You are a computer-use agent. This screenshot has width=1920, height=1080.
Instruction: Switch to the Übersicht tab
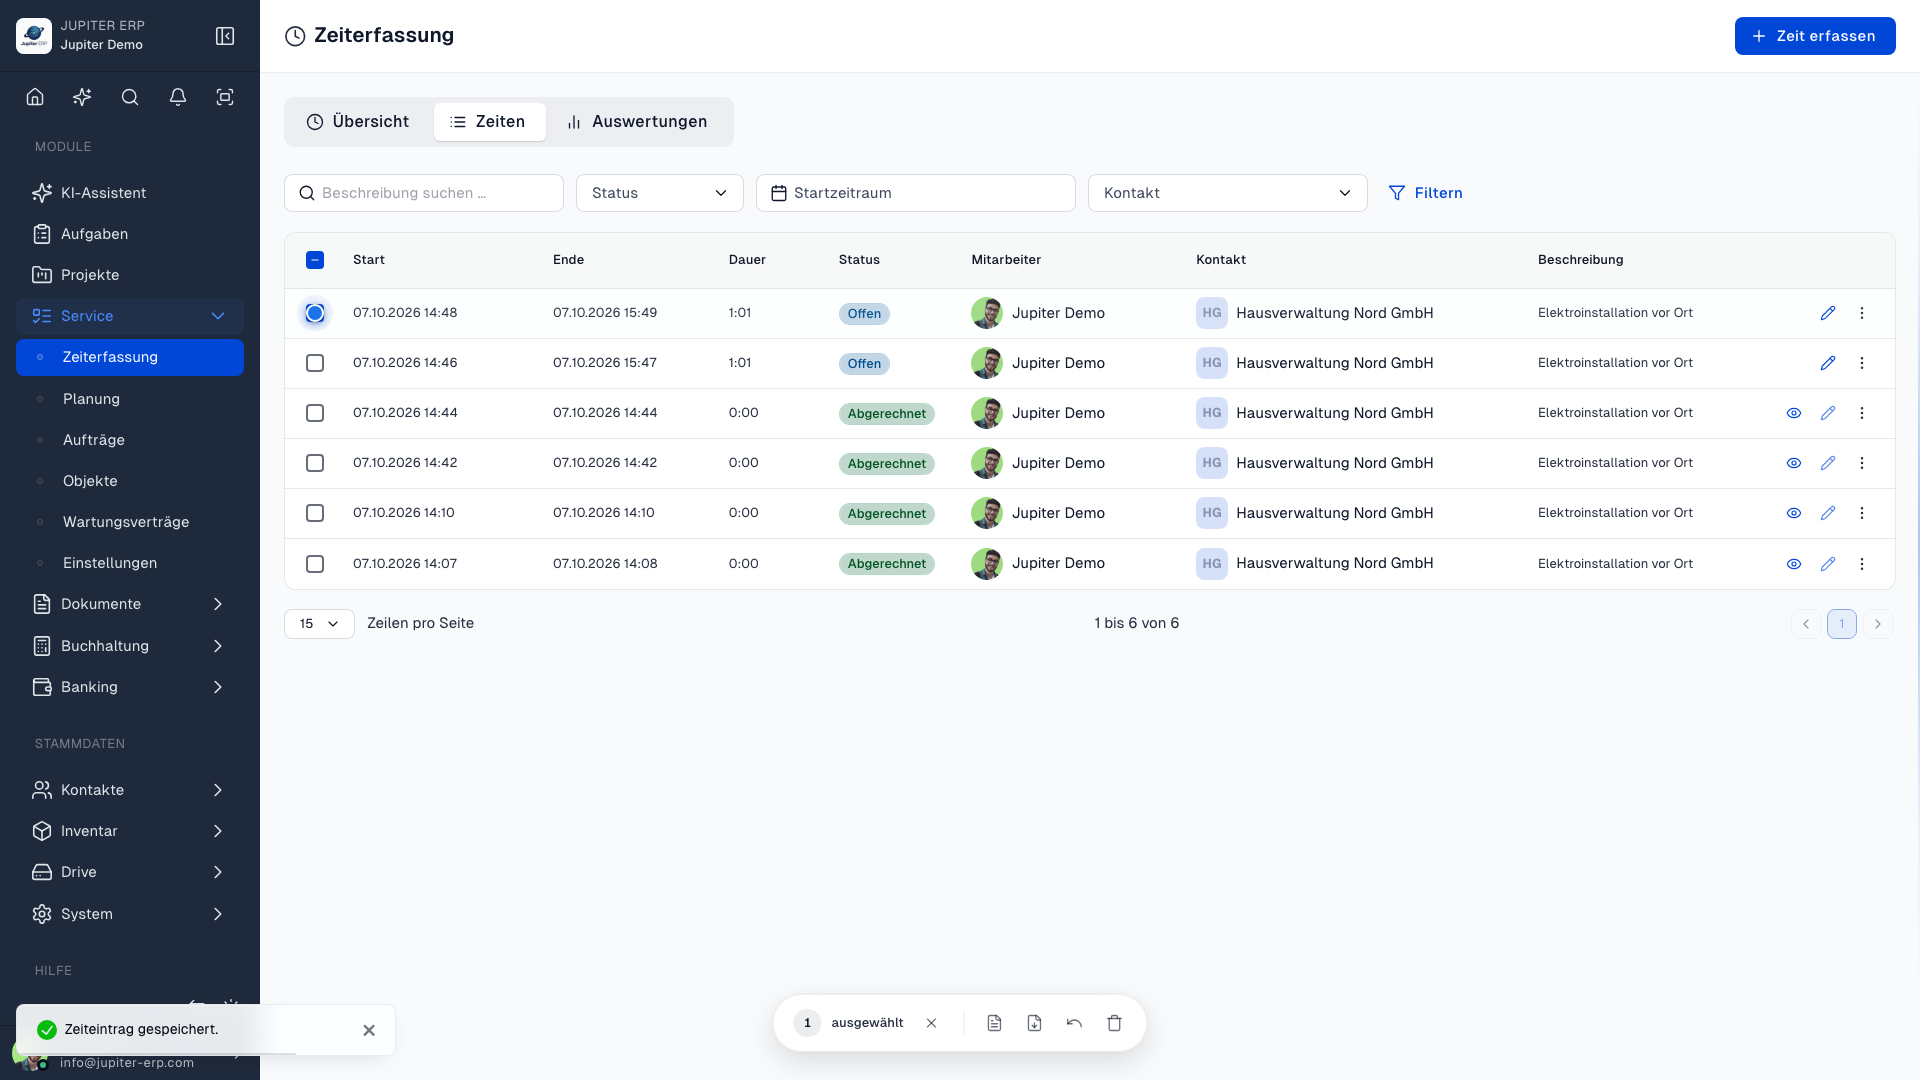(358, 122)
